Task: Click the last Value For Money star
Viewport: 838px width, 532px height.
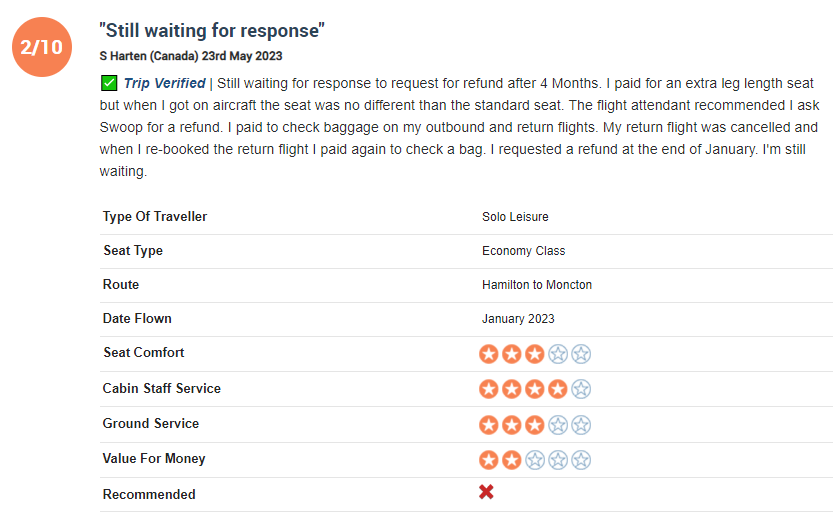Action: pos(581,460)
